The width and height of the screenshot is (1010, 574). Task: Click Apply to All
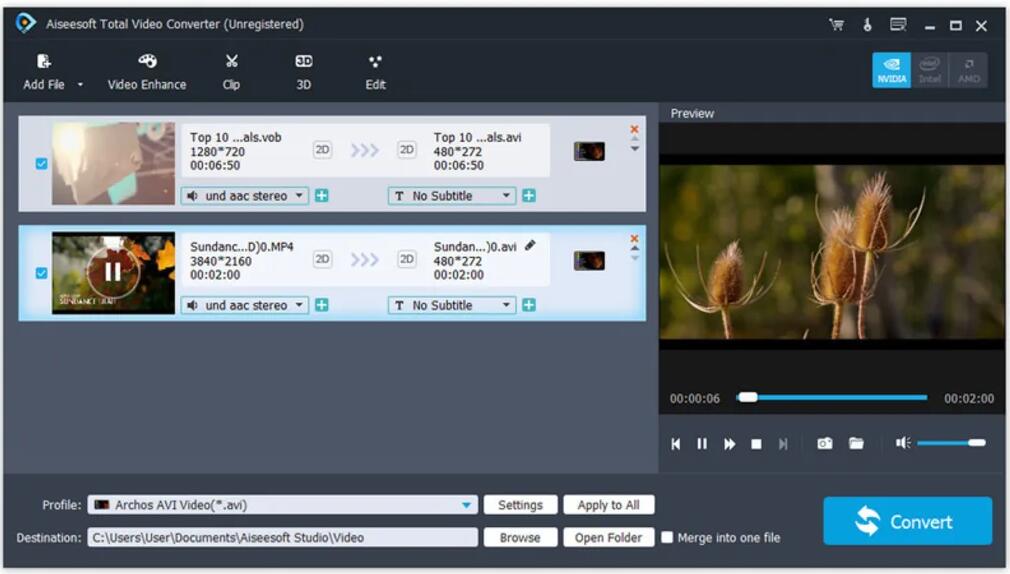tap(608, 505)
